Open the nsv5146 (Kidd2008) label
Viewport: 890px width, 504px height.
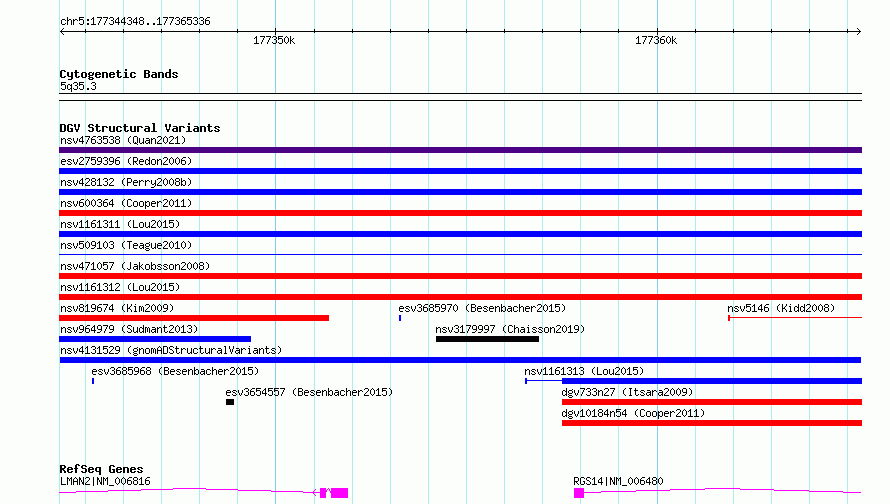click(781, 308)
